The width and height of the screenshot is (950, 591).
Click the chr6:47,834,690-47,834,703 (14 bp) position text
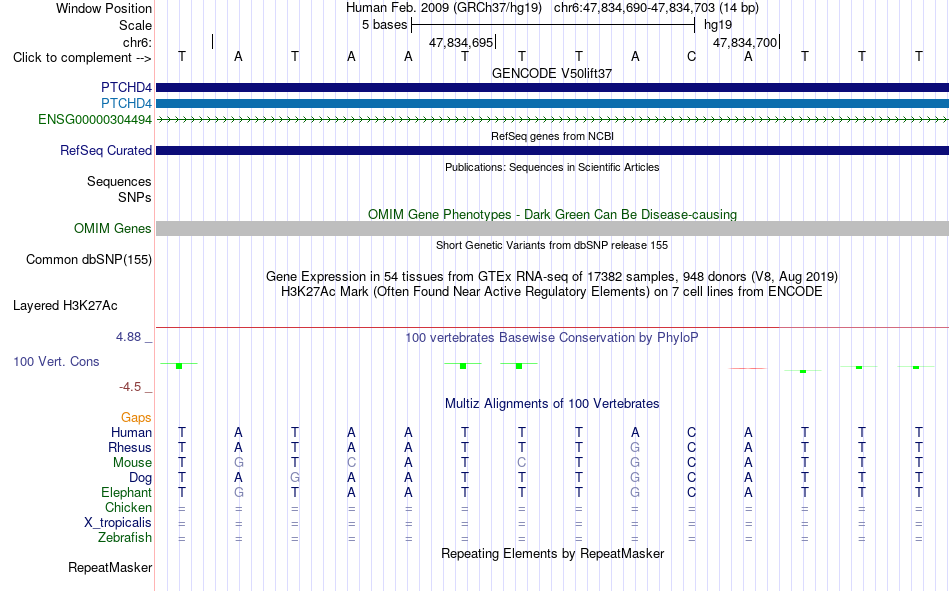click(656, 8)
